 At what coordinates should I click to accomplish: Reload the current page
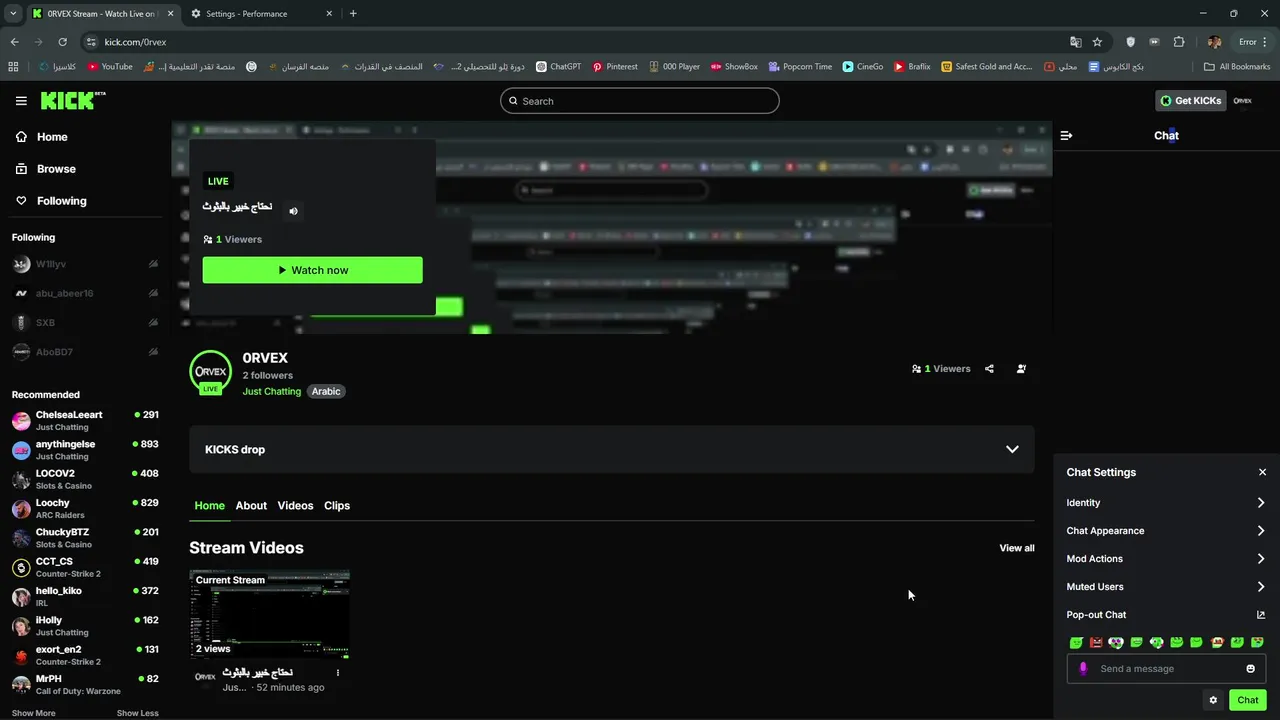pyautogui.click(x=62, y=42)
